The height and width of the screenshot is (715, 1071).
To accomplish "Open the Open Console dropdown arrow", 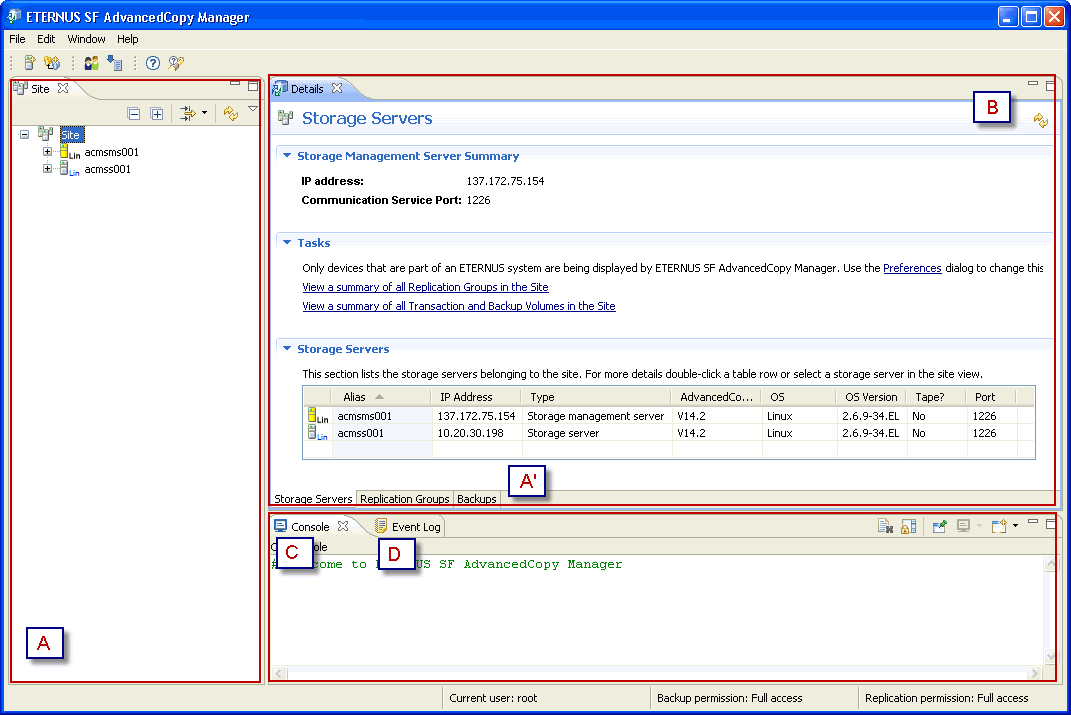I will [x=1016, y=526].
